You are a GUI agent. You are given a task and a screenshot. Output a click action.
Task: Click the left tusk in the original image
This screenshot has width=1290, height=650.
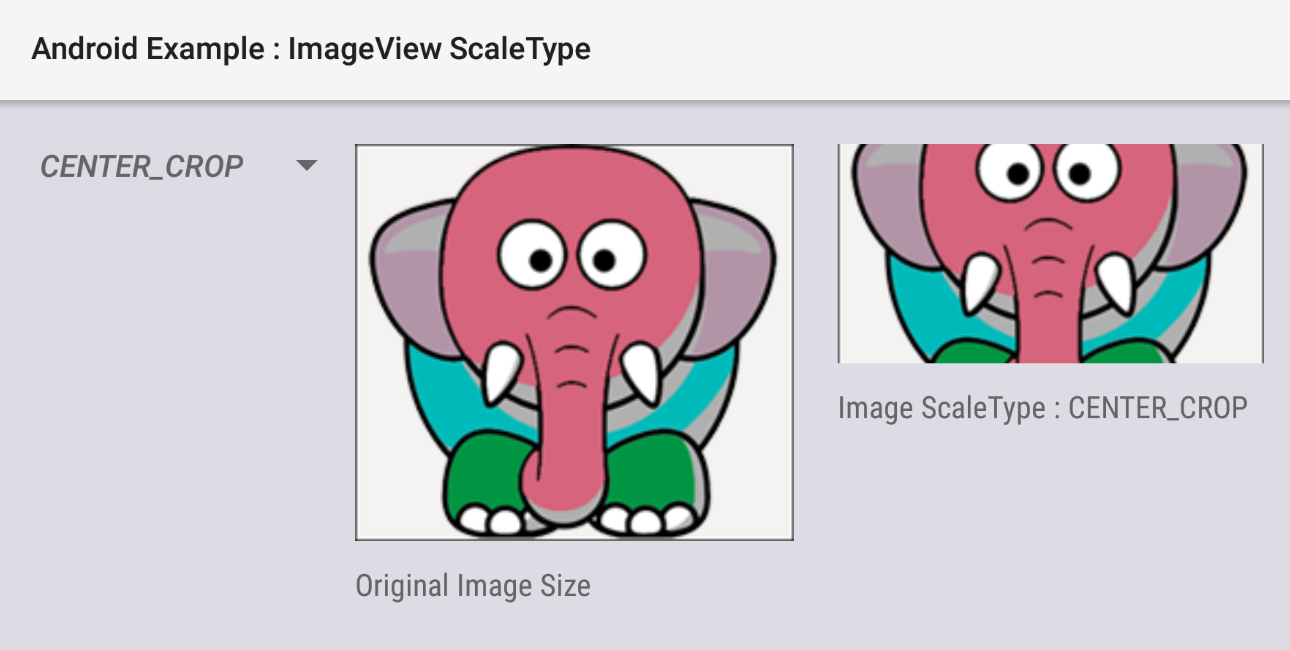coord(500,374)
